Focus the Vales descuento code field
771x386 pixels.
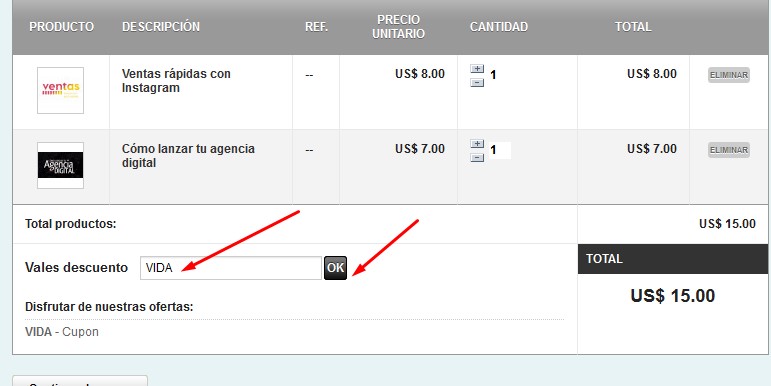(231, 268)
